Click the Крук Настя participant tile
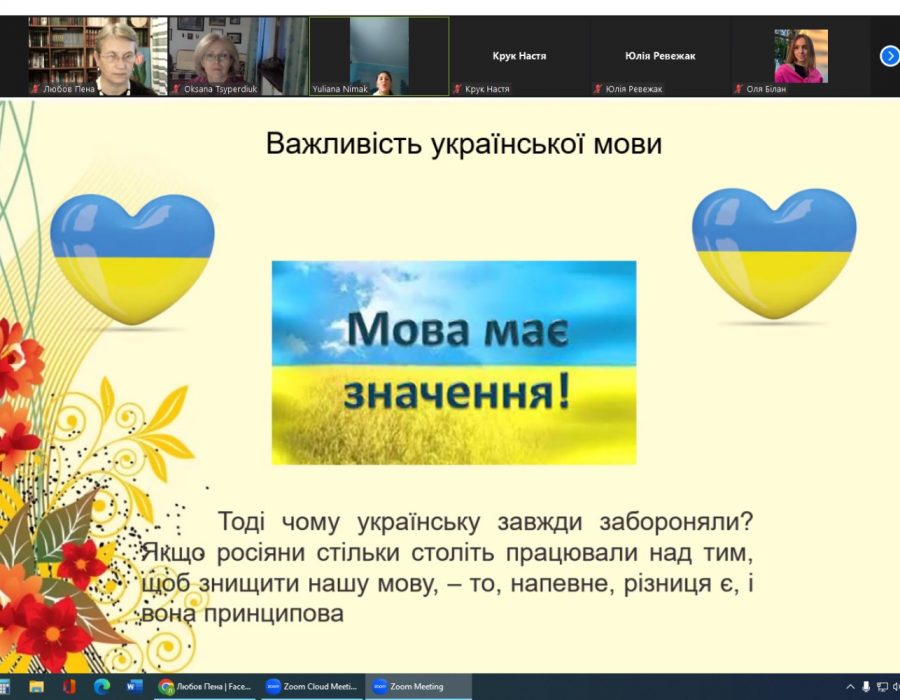 point(519,56)
